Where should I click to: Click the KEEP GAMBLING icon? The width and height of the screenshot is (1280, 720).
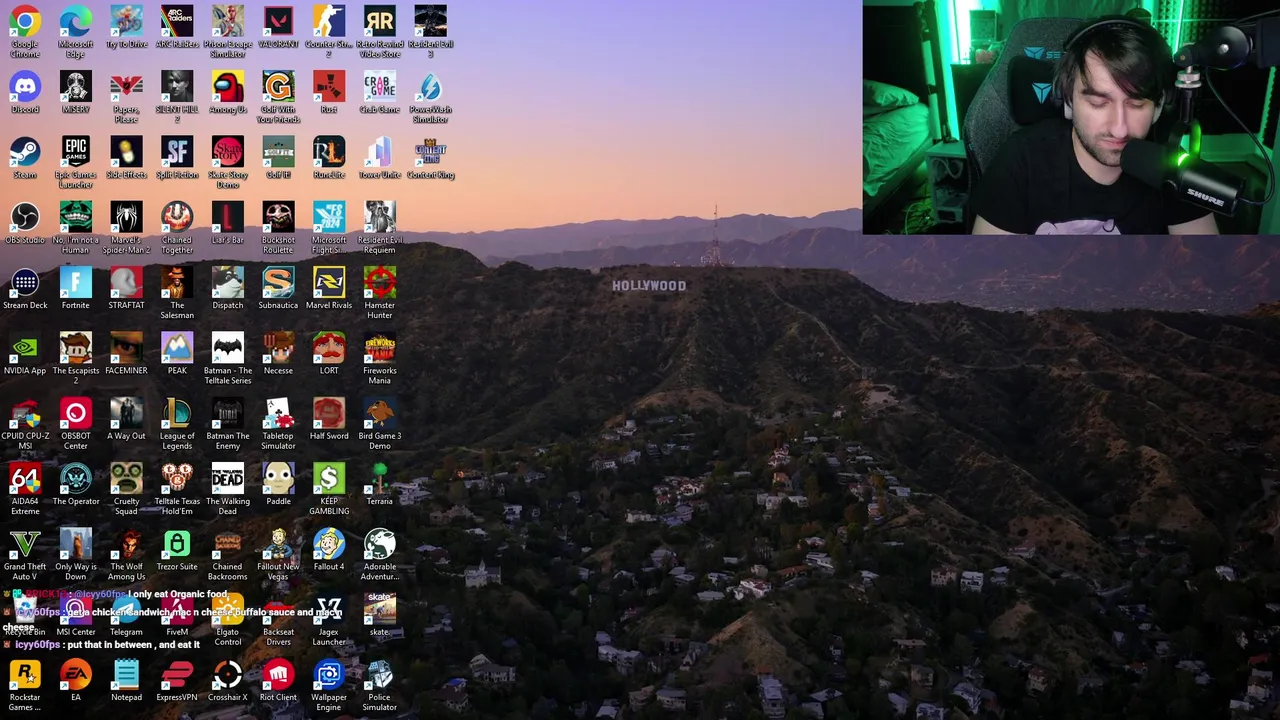329,478
